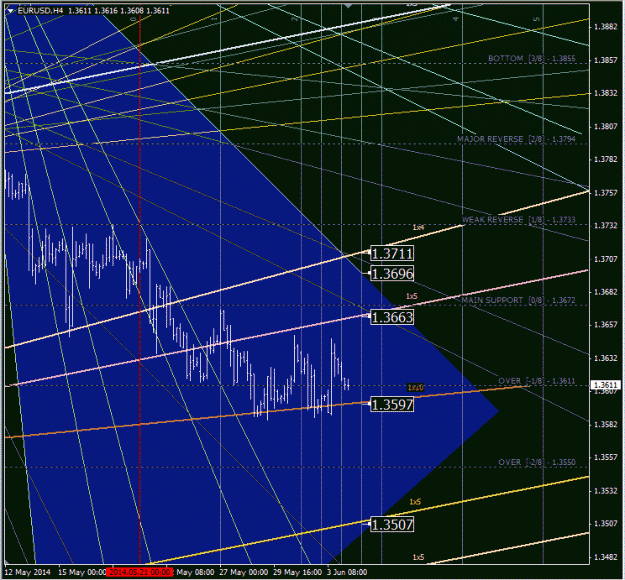Click the BOTTOM [3/8] - 1.3855 level label
The width and height of the screenshot is (625, 580).
pos(532,59)
